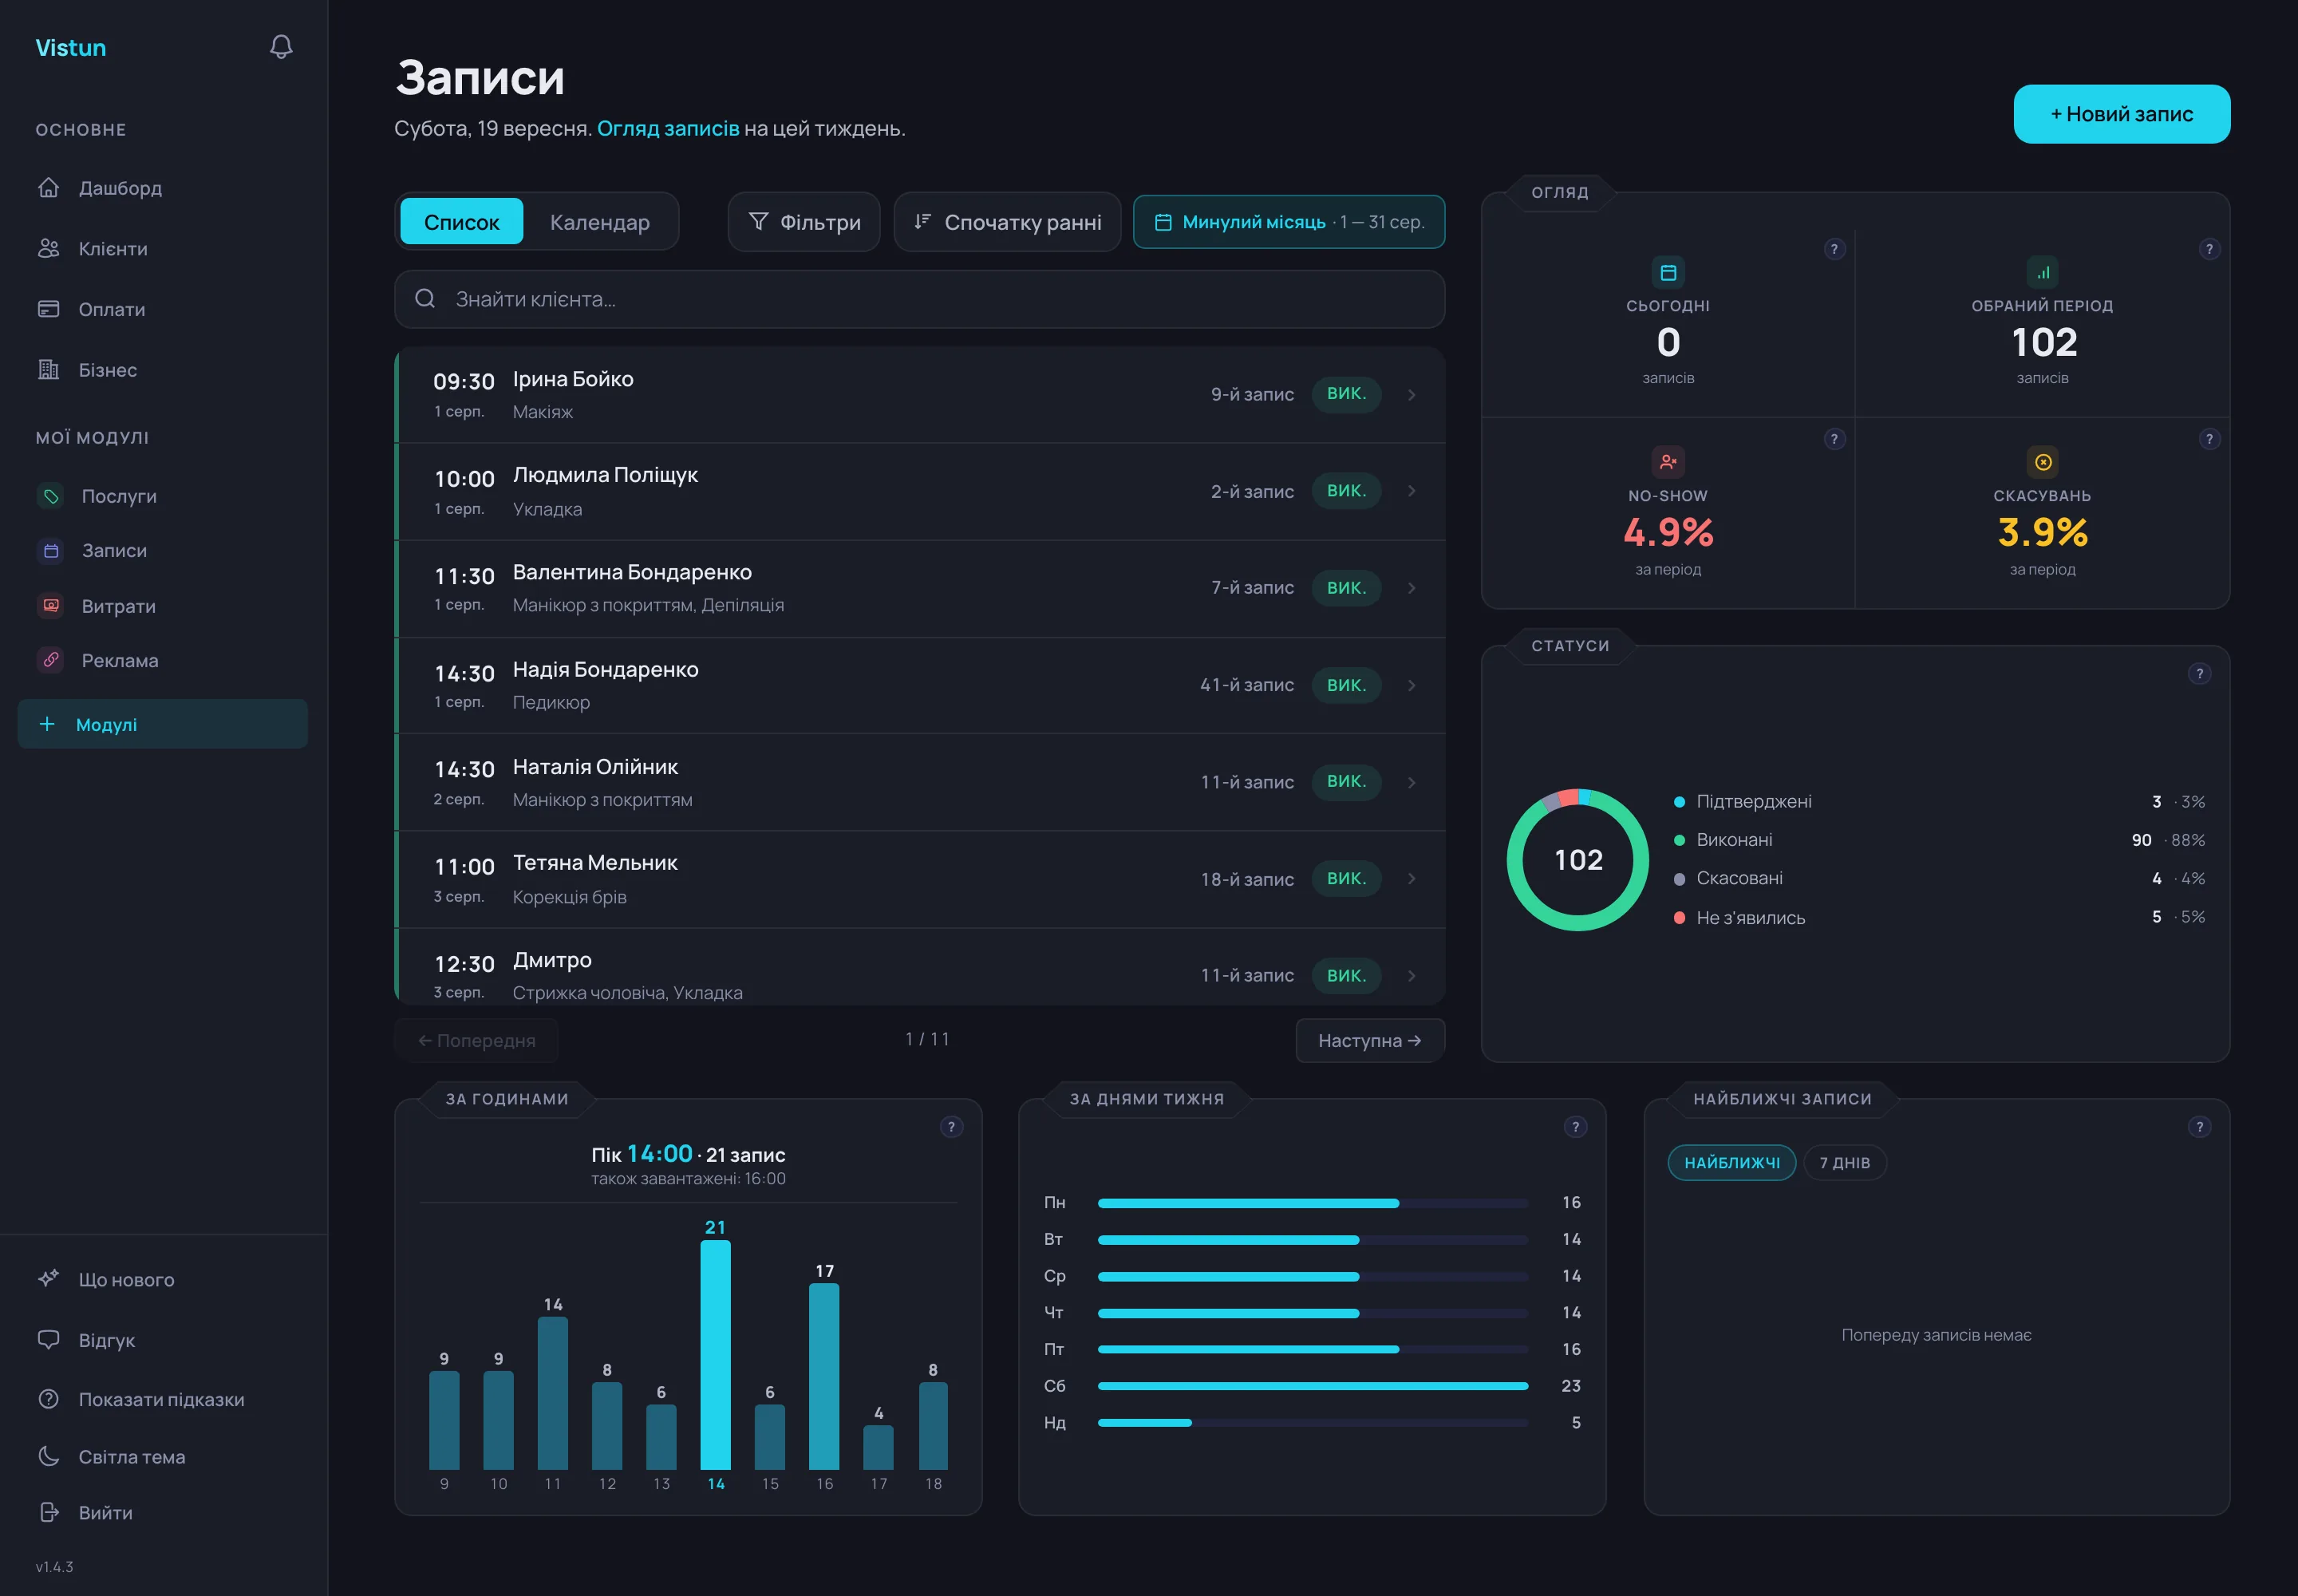Click the ВИК. status badge for Дмитро

(1346, 975)
